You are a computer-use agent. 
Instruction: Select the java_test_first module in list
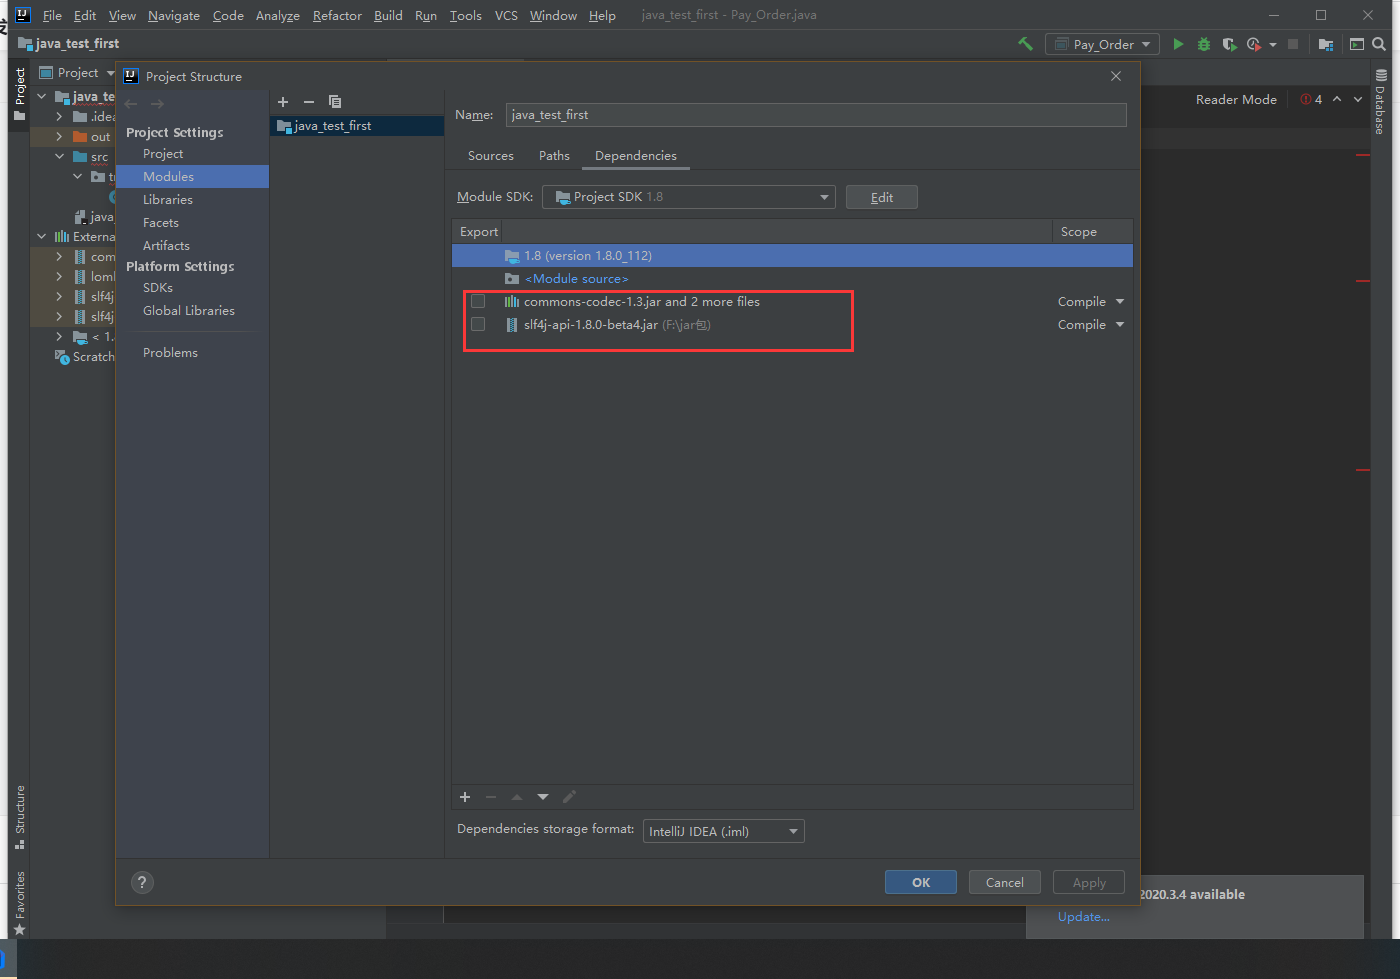357,126
